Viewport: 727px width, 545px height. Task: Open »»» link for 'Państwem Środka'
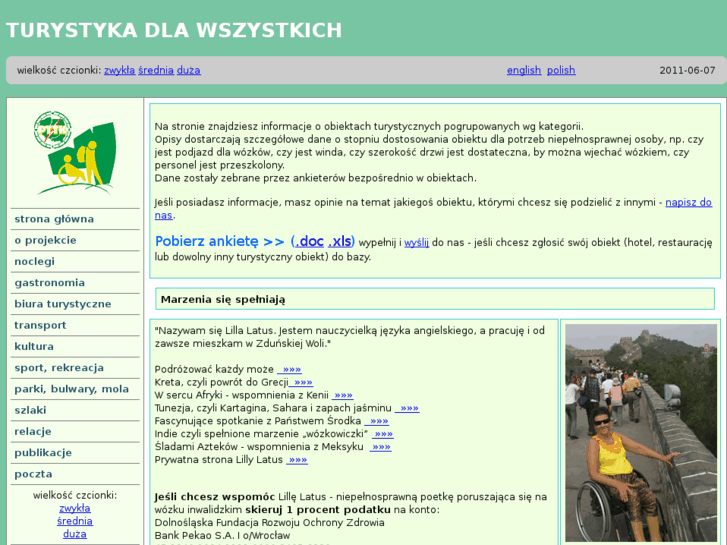(376, 421)
